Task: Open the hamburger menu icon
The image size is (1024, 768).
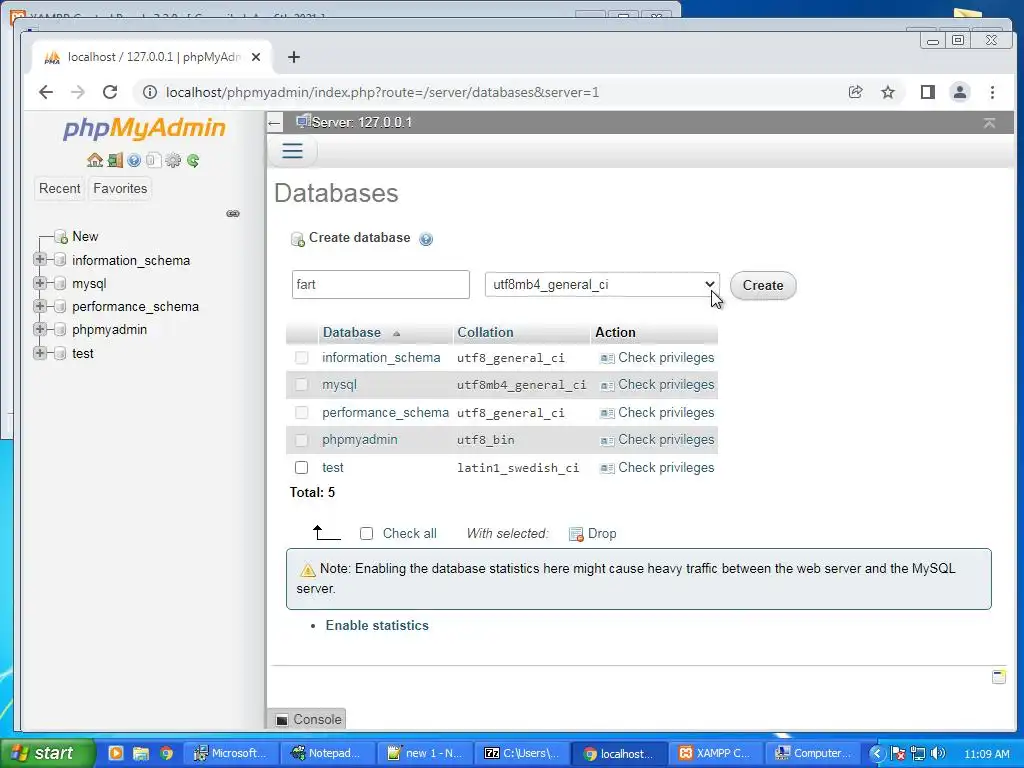Action: click(x=292, y=151)
